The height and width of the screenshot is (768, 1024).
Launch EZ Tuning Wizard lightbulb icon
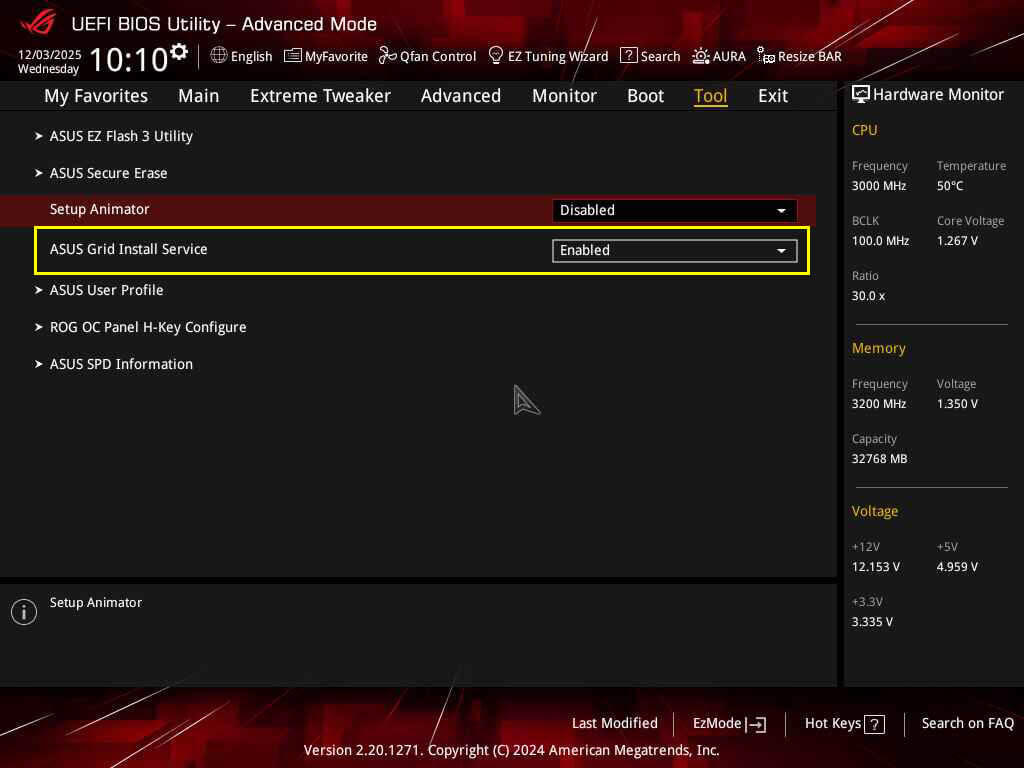[496, 56]
